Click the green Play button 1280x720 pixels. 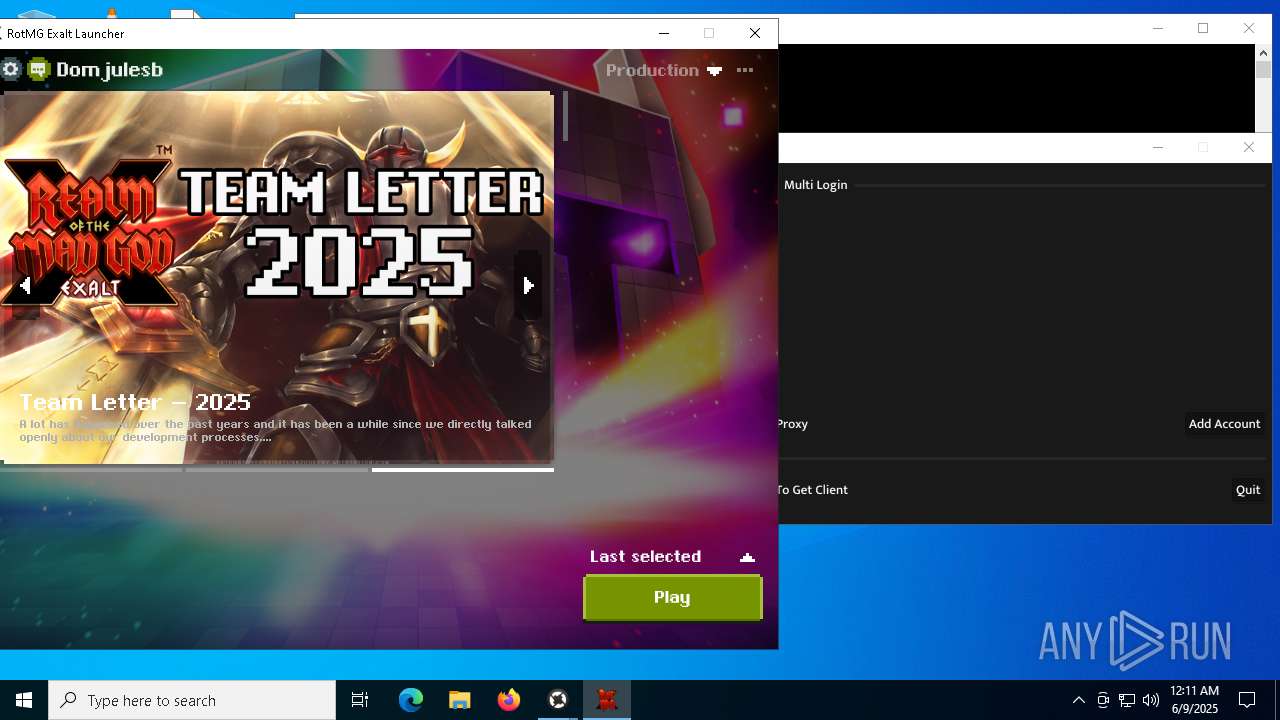(x=672, y=597)
